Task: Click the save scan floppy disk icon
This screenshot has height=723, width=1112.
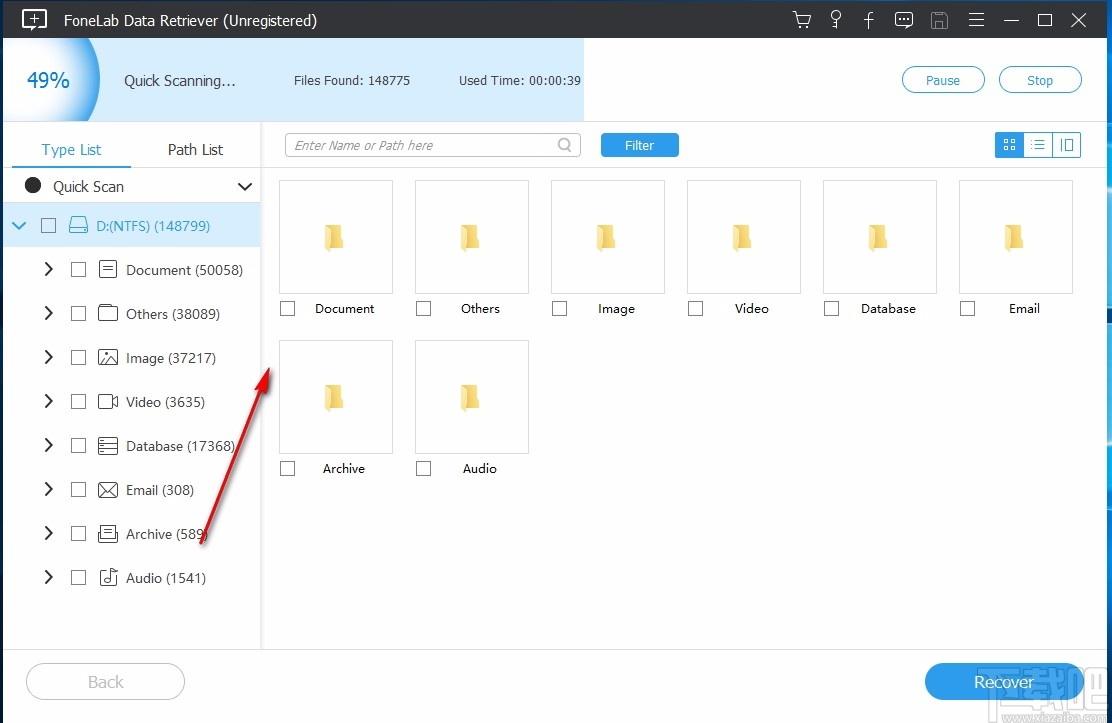Action: [x=939, y=20]
